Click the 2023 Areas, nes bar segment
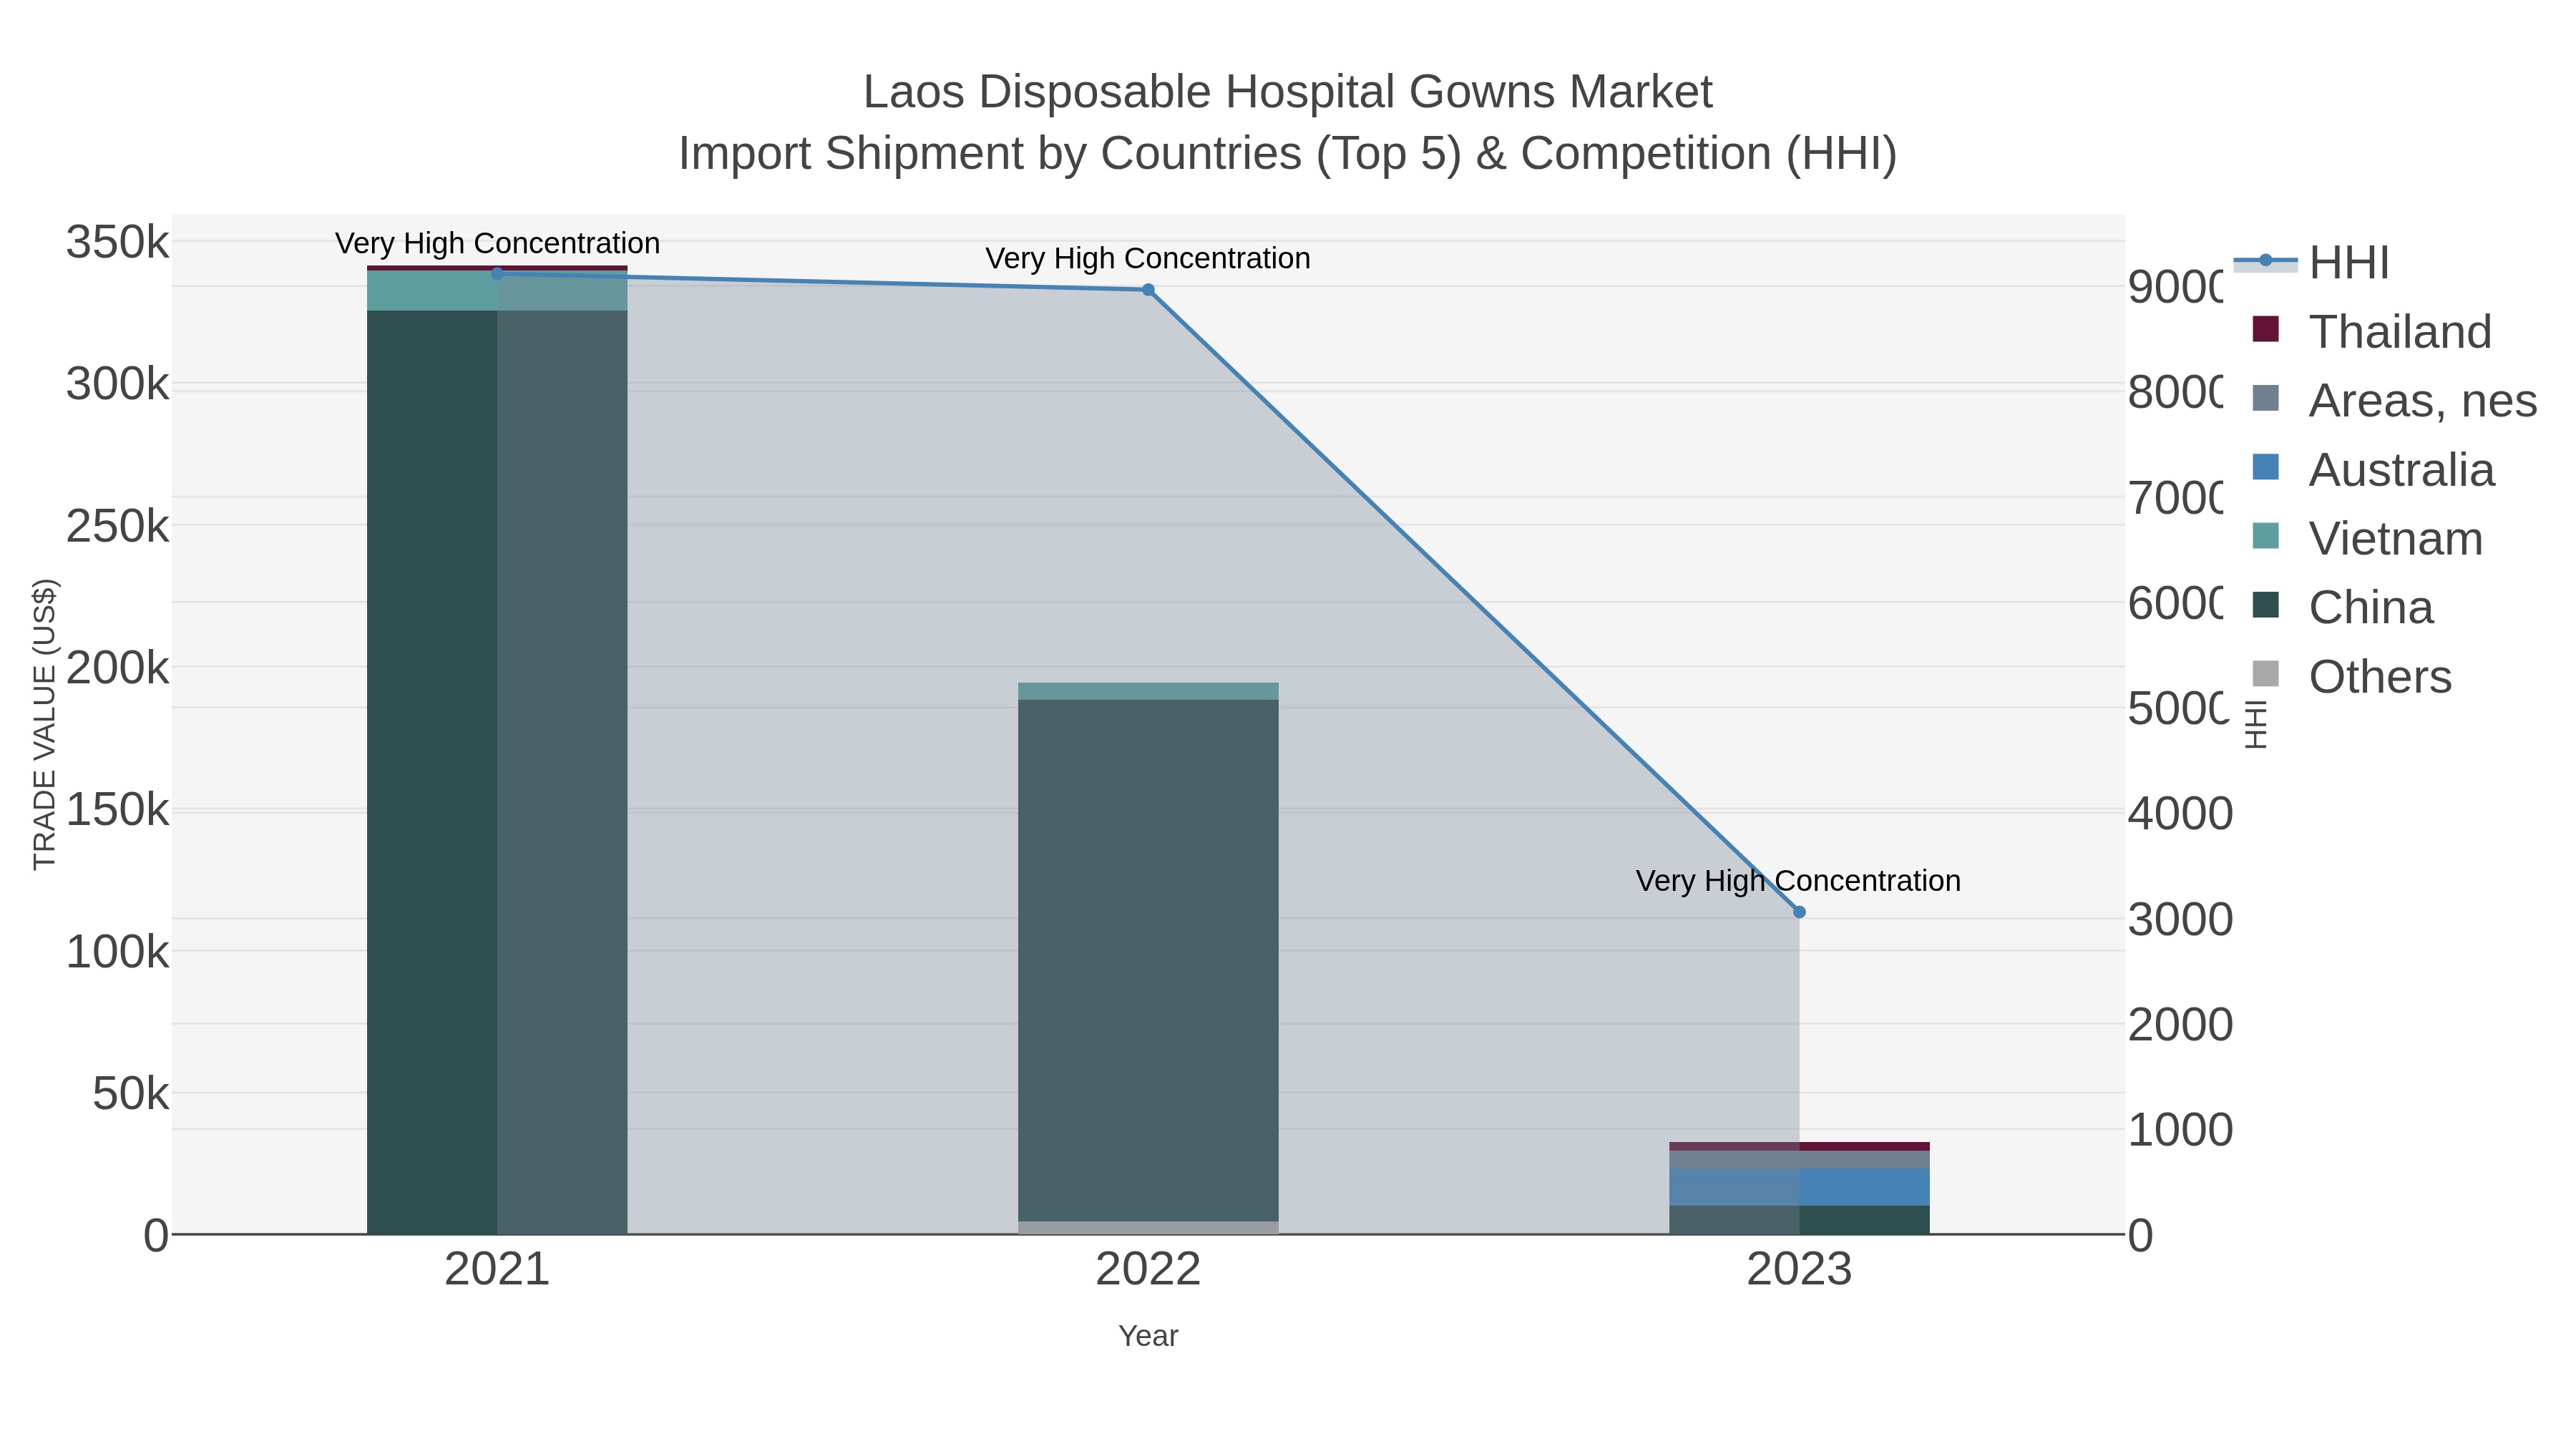 click(1799, 1160)
